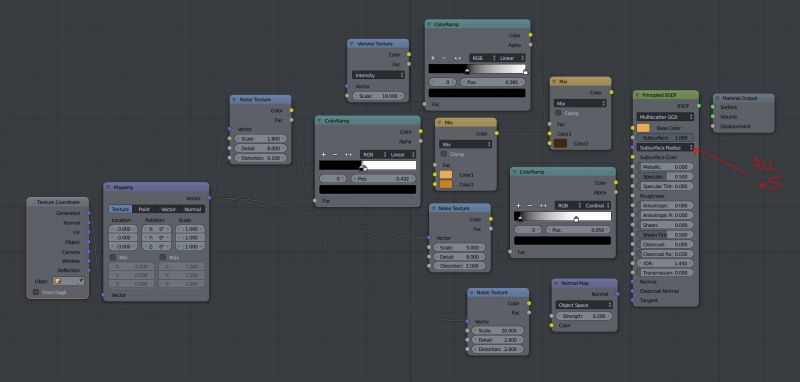Click the Scale 1.800 field in Noise Texture
The image size is (800, 382).
pyautogui.click(x=260, y=139)
